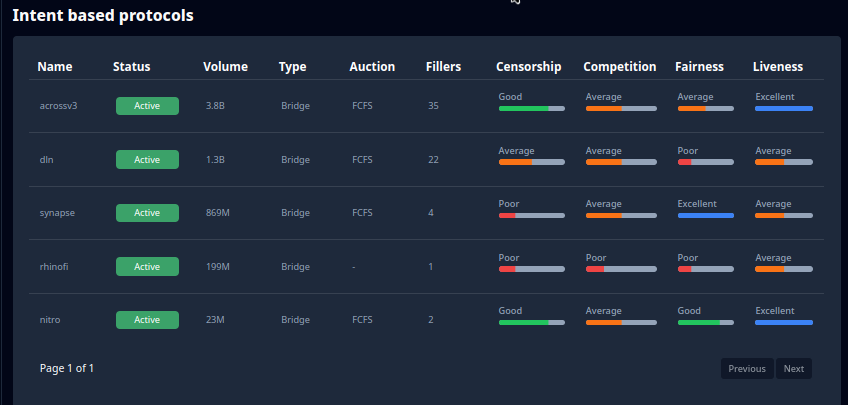848x405 pixels.
Task: Select the dln protocol name
Action: click(x=47, y=160)
